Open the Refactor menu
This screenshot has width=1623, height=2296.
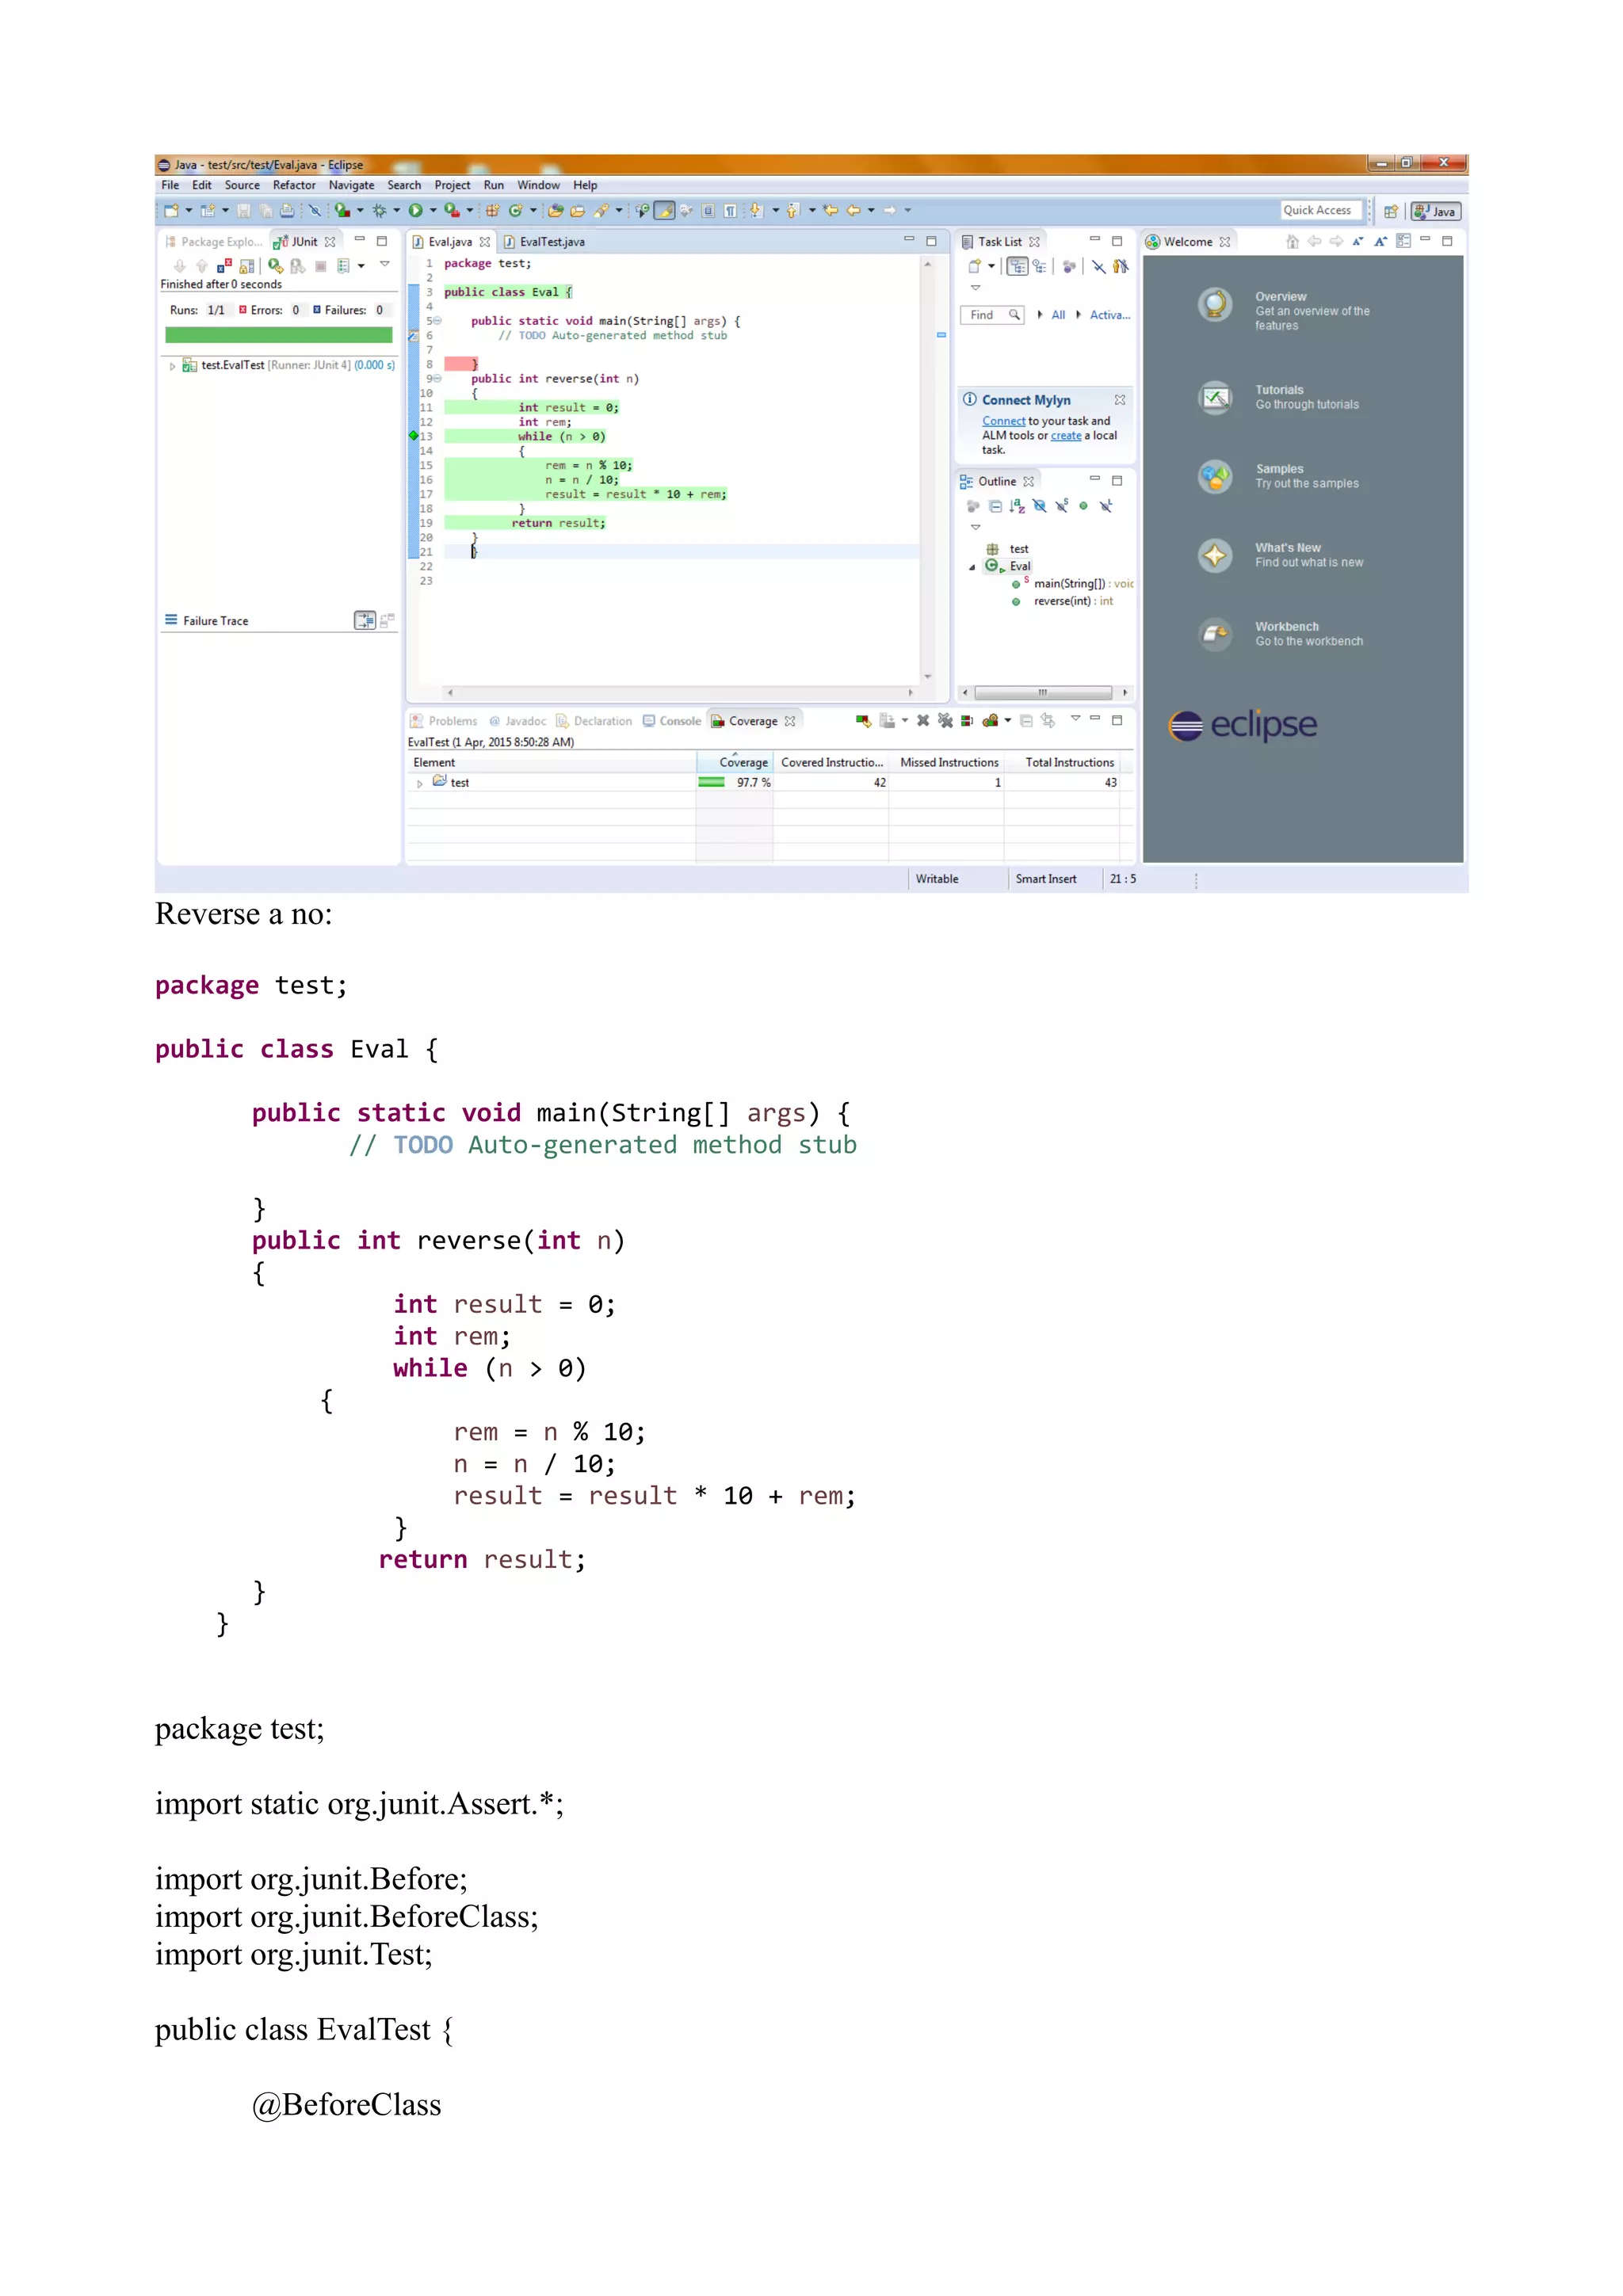pyautogui.click(x=294, y=185)
